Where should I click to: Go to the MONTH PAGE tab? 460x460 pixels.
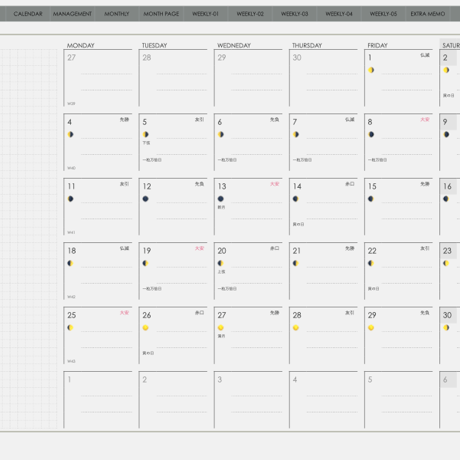(x=161, y=14)
